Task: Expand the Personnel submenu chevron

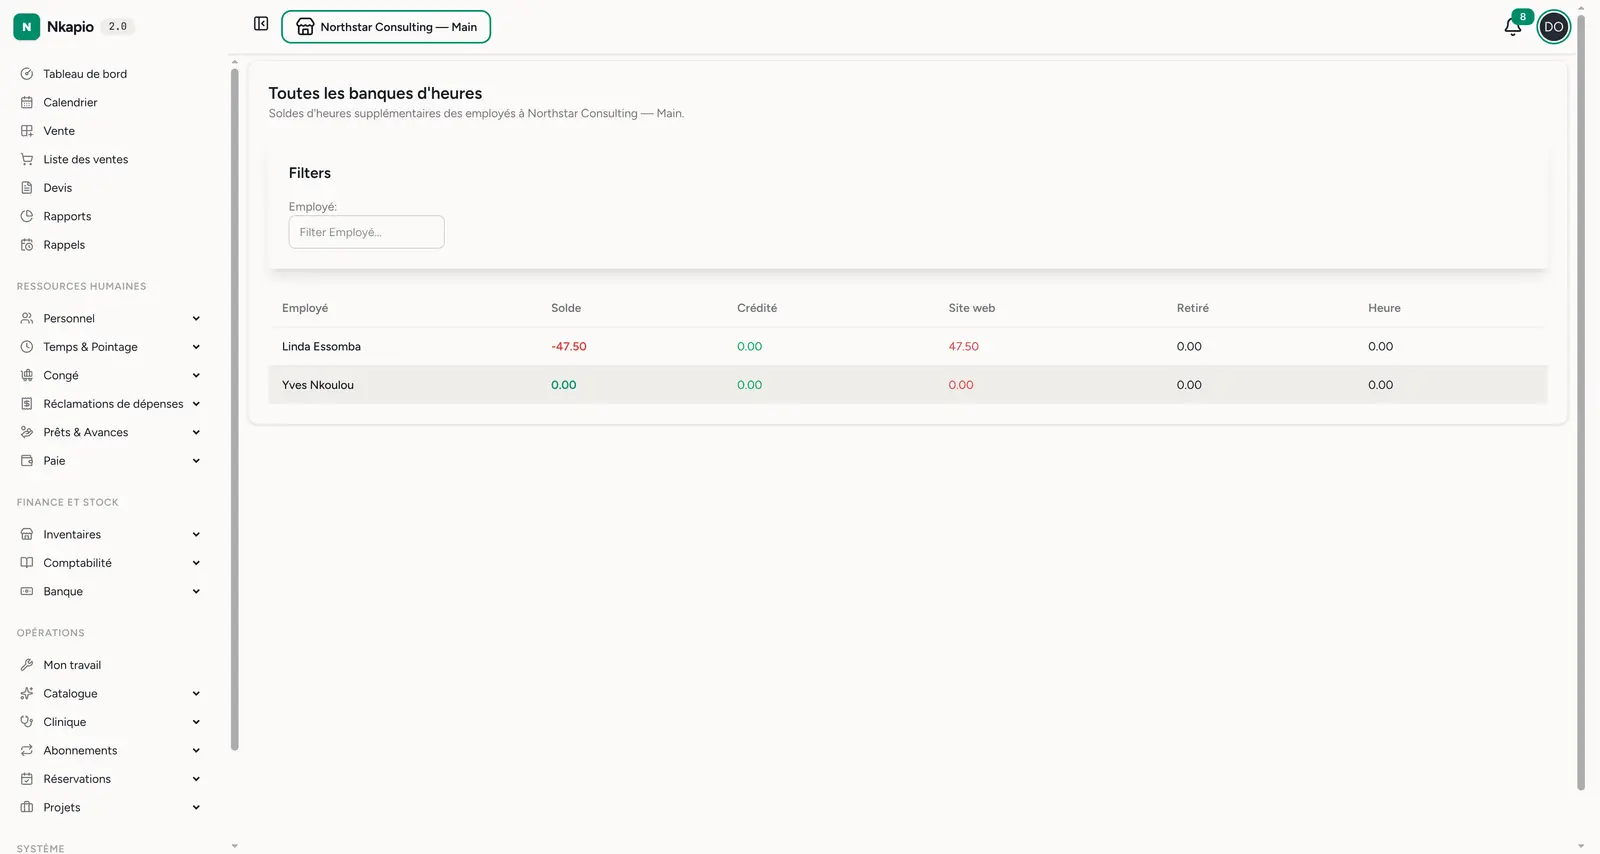Action: (196, 319)
